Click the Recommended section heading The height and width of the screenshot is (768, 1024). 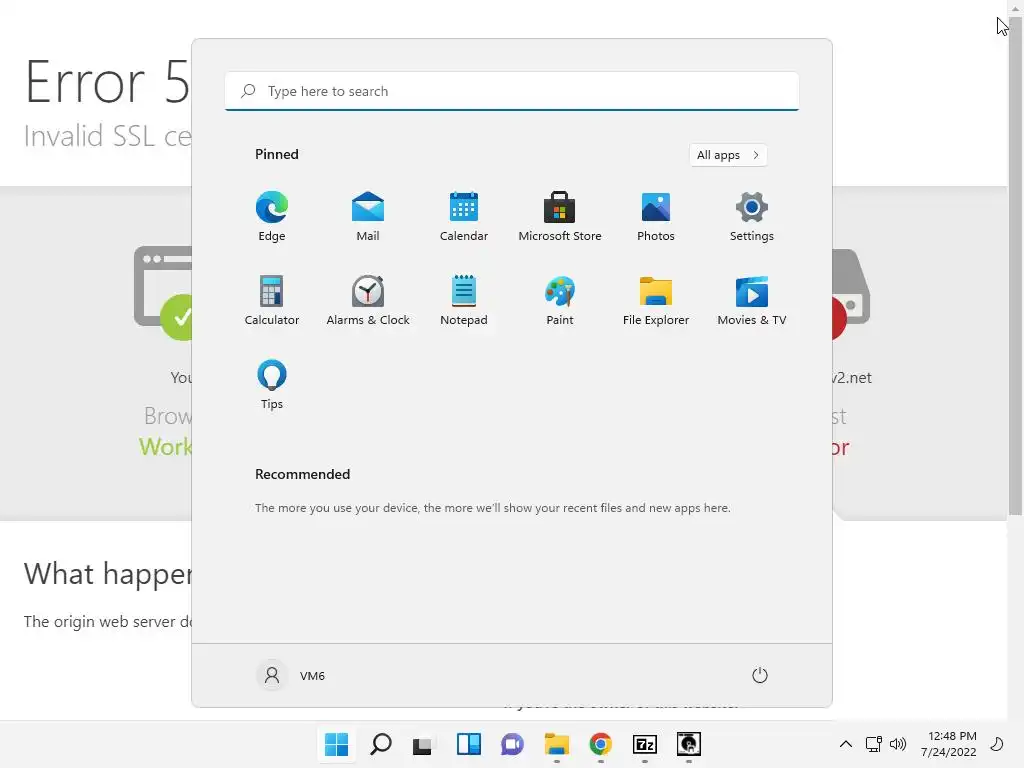[302, 474]
